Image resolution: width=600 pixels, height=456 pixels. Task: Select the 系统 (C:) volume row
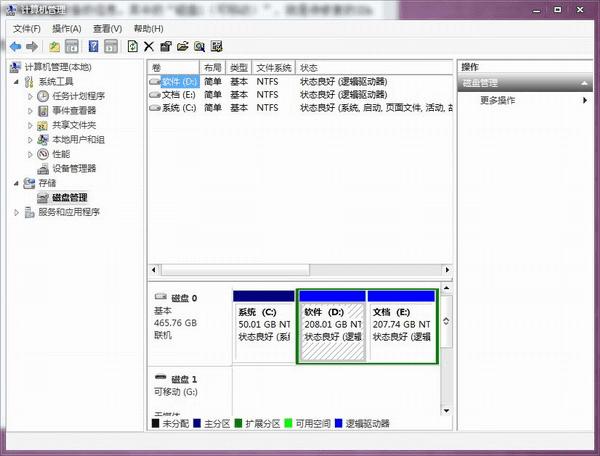click(x=300, y=107)
